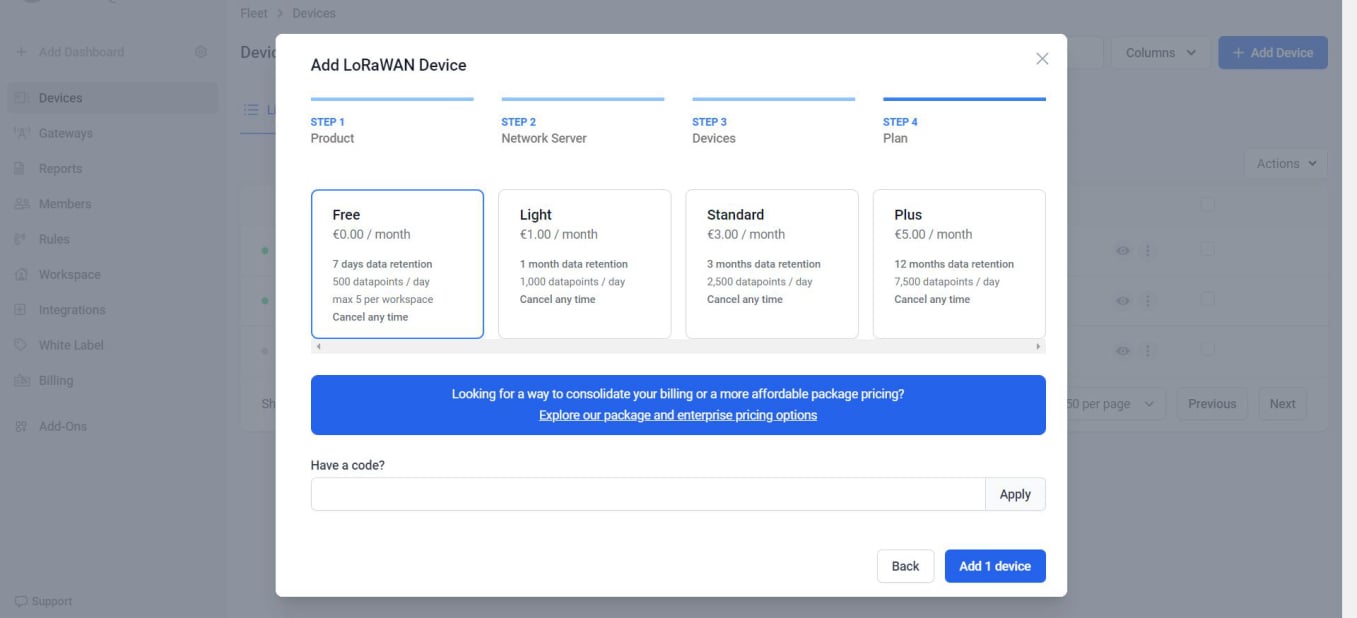The image size is (1357, 618).
Task: Open Add-Ons in the sidebar
Action: coord(62,426)
